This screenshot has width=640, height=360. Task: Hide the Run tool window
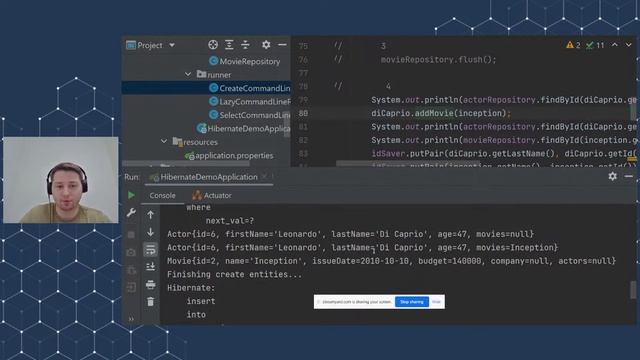click(629, 176)
